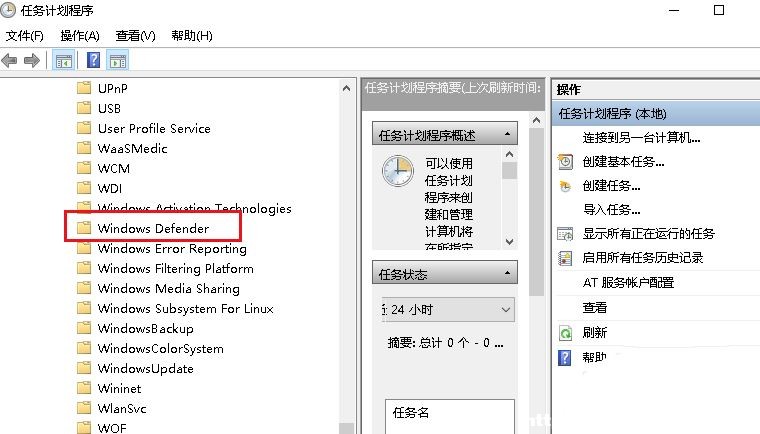Select 任务计划程序 (本地) header in actions

pos(656,113)
